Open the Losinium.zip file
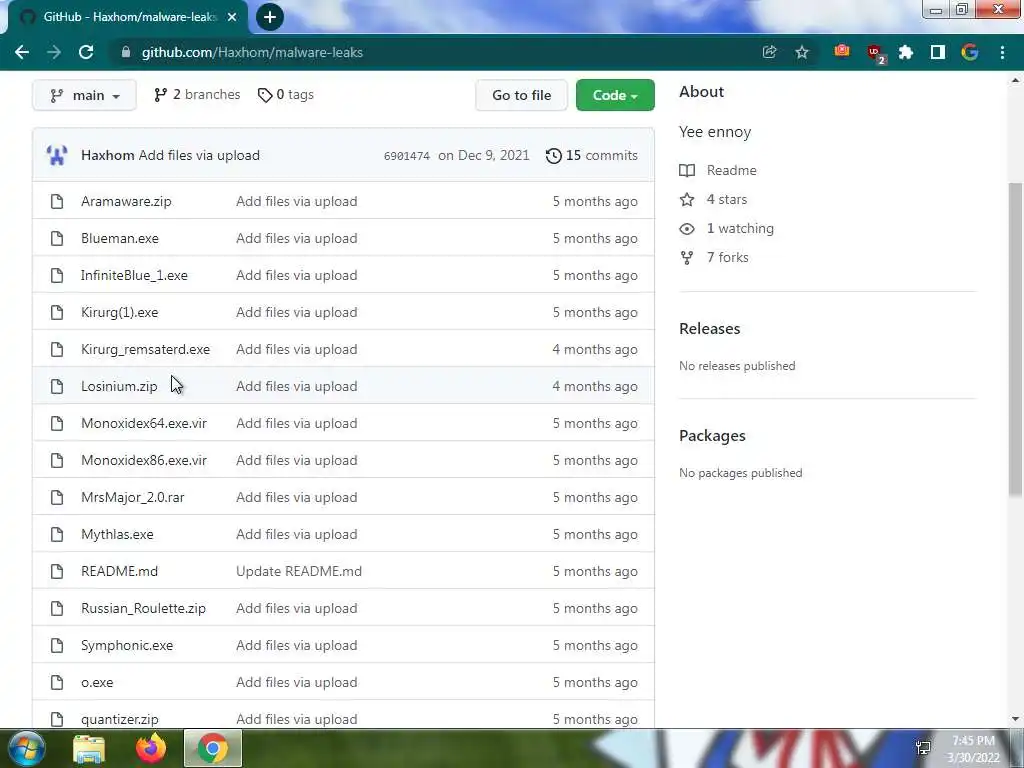Viewport: 1024px width, 768px height. [x=119, y=387]
